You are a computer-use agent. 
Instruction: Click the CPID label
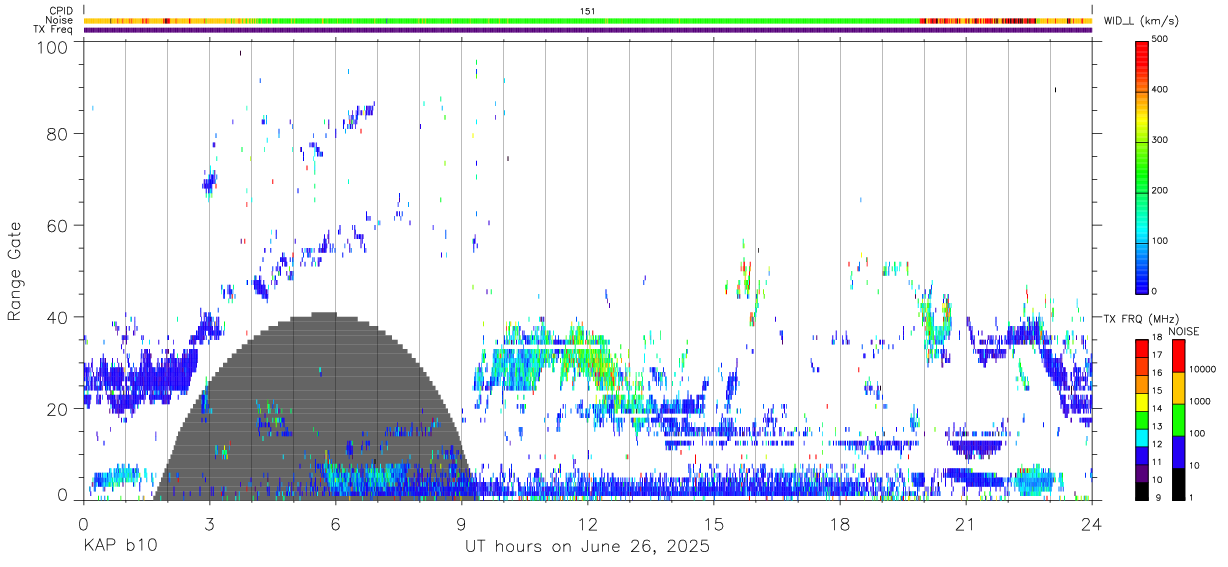62,11
